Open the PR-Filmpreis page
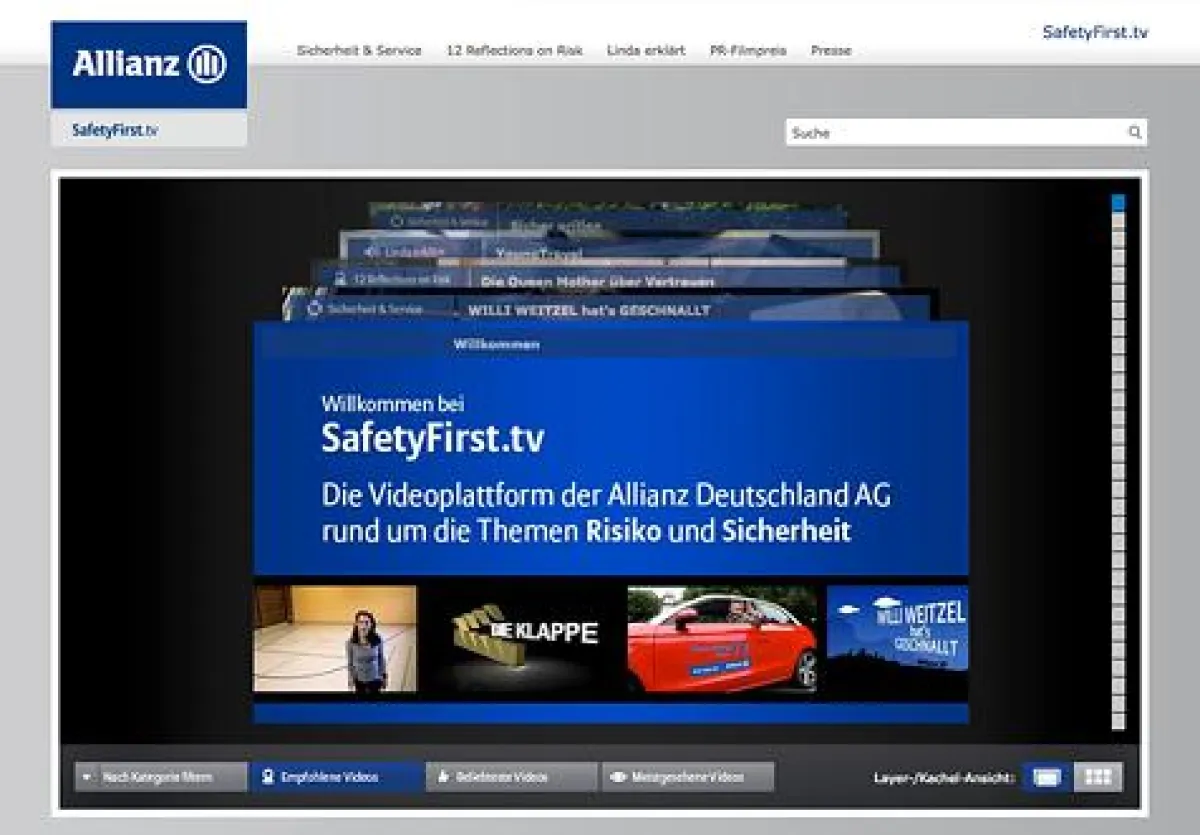This screenshot has height=835, width=1200. coord(748,50)
